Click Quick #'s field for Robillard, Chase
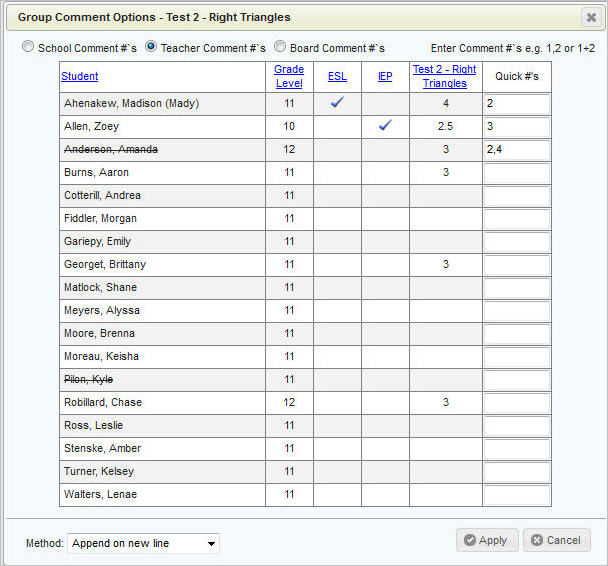This screenshot has width=608, height=566. (516, 403)
